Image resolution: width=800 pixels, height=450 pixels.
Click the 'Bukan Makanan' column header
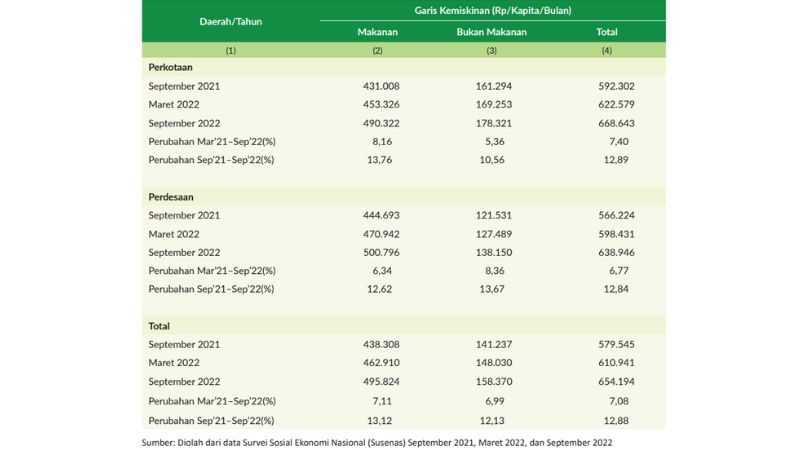pos(491,32)
